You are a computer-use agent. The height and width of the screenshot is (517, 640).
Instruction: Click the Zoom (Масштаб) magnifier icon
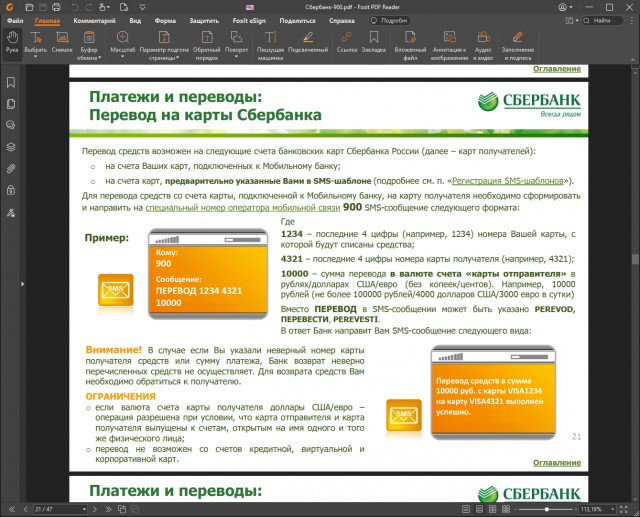tap(122, 37)
